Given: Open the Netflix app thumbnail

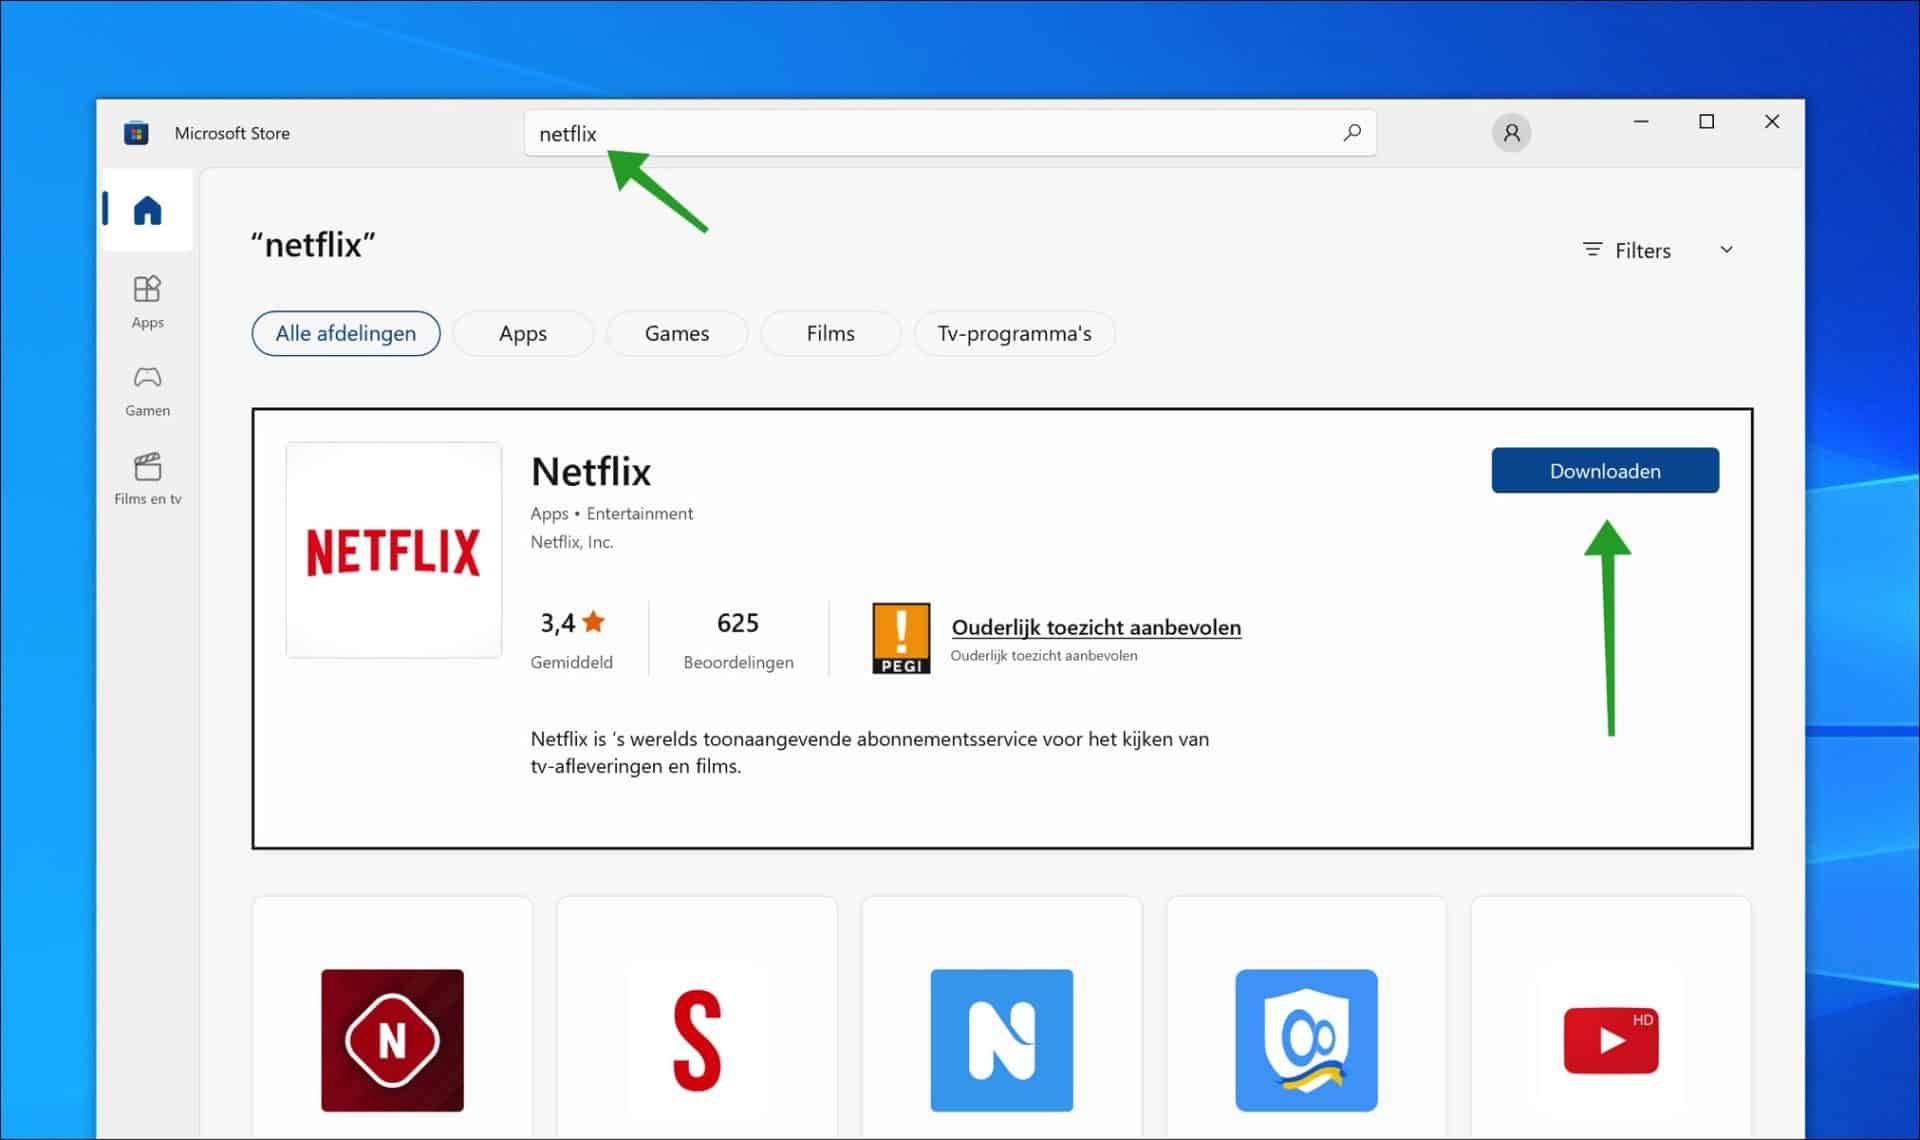Looking at the screenshot, I should point(393,551).
